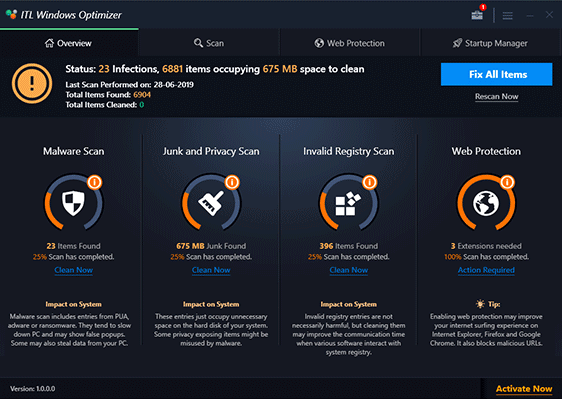Click the large status warning icon
Image resolution: width=562 pixels, height=399 pixels.
(x=32, y=83)
